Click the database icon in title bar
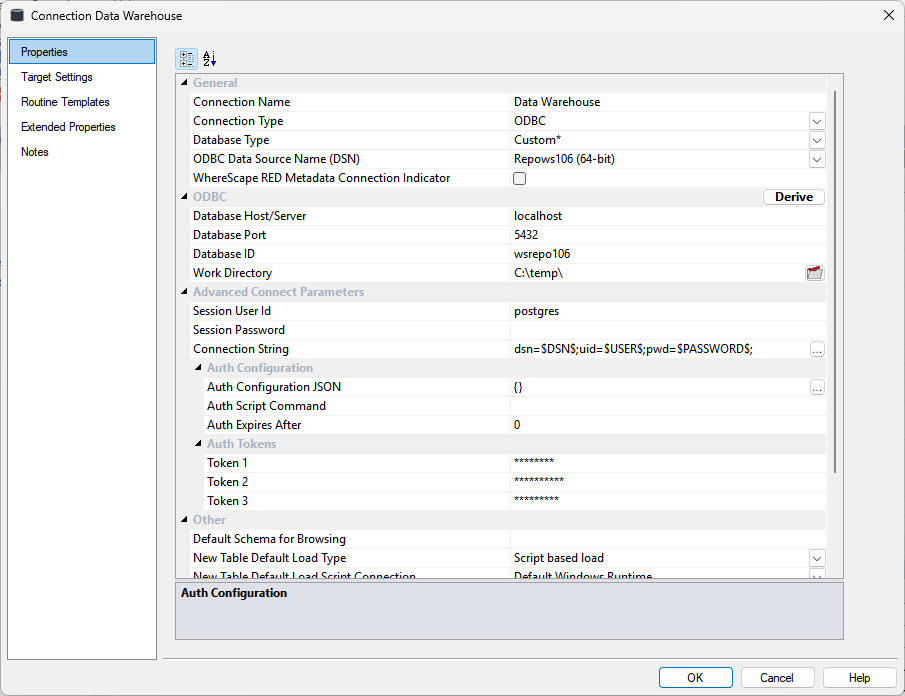The height and width of the screenshot is (696, 905). [x=17, y=15]
